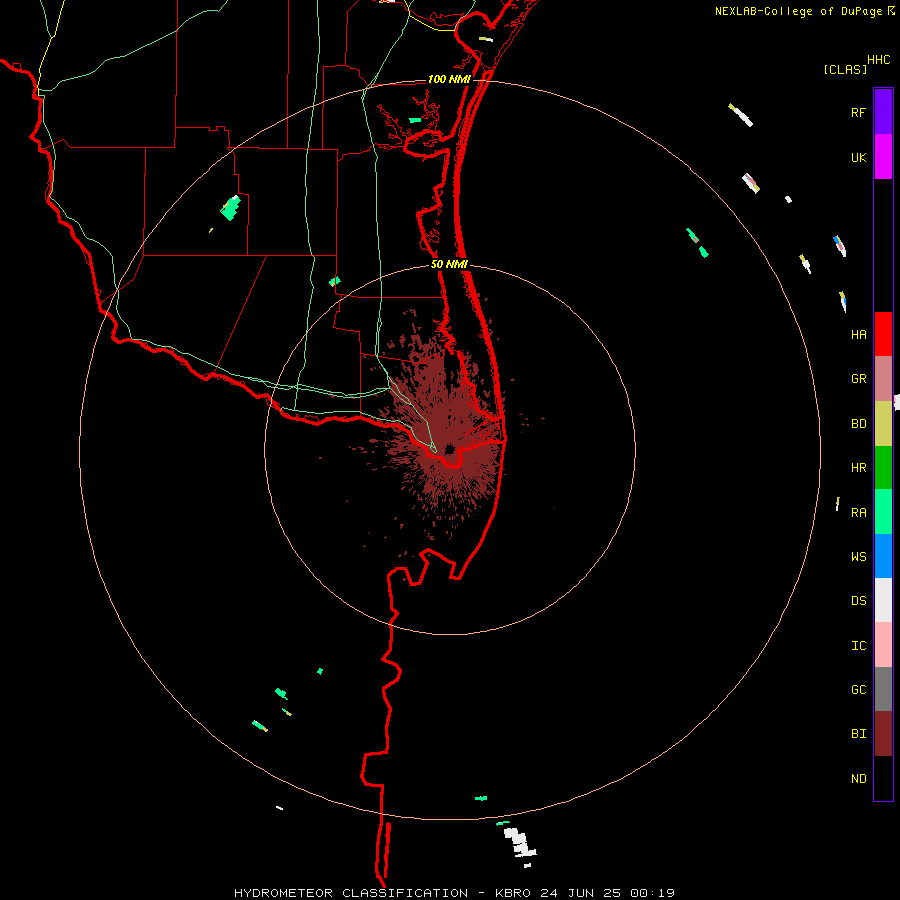
Task: Click the WS blue legend swatch
Action: [883, 556]
